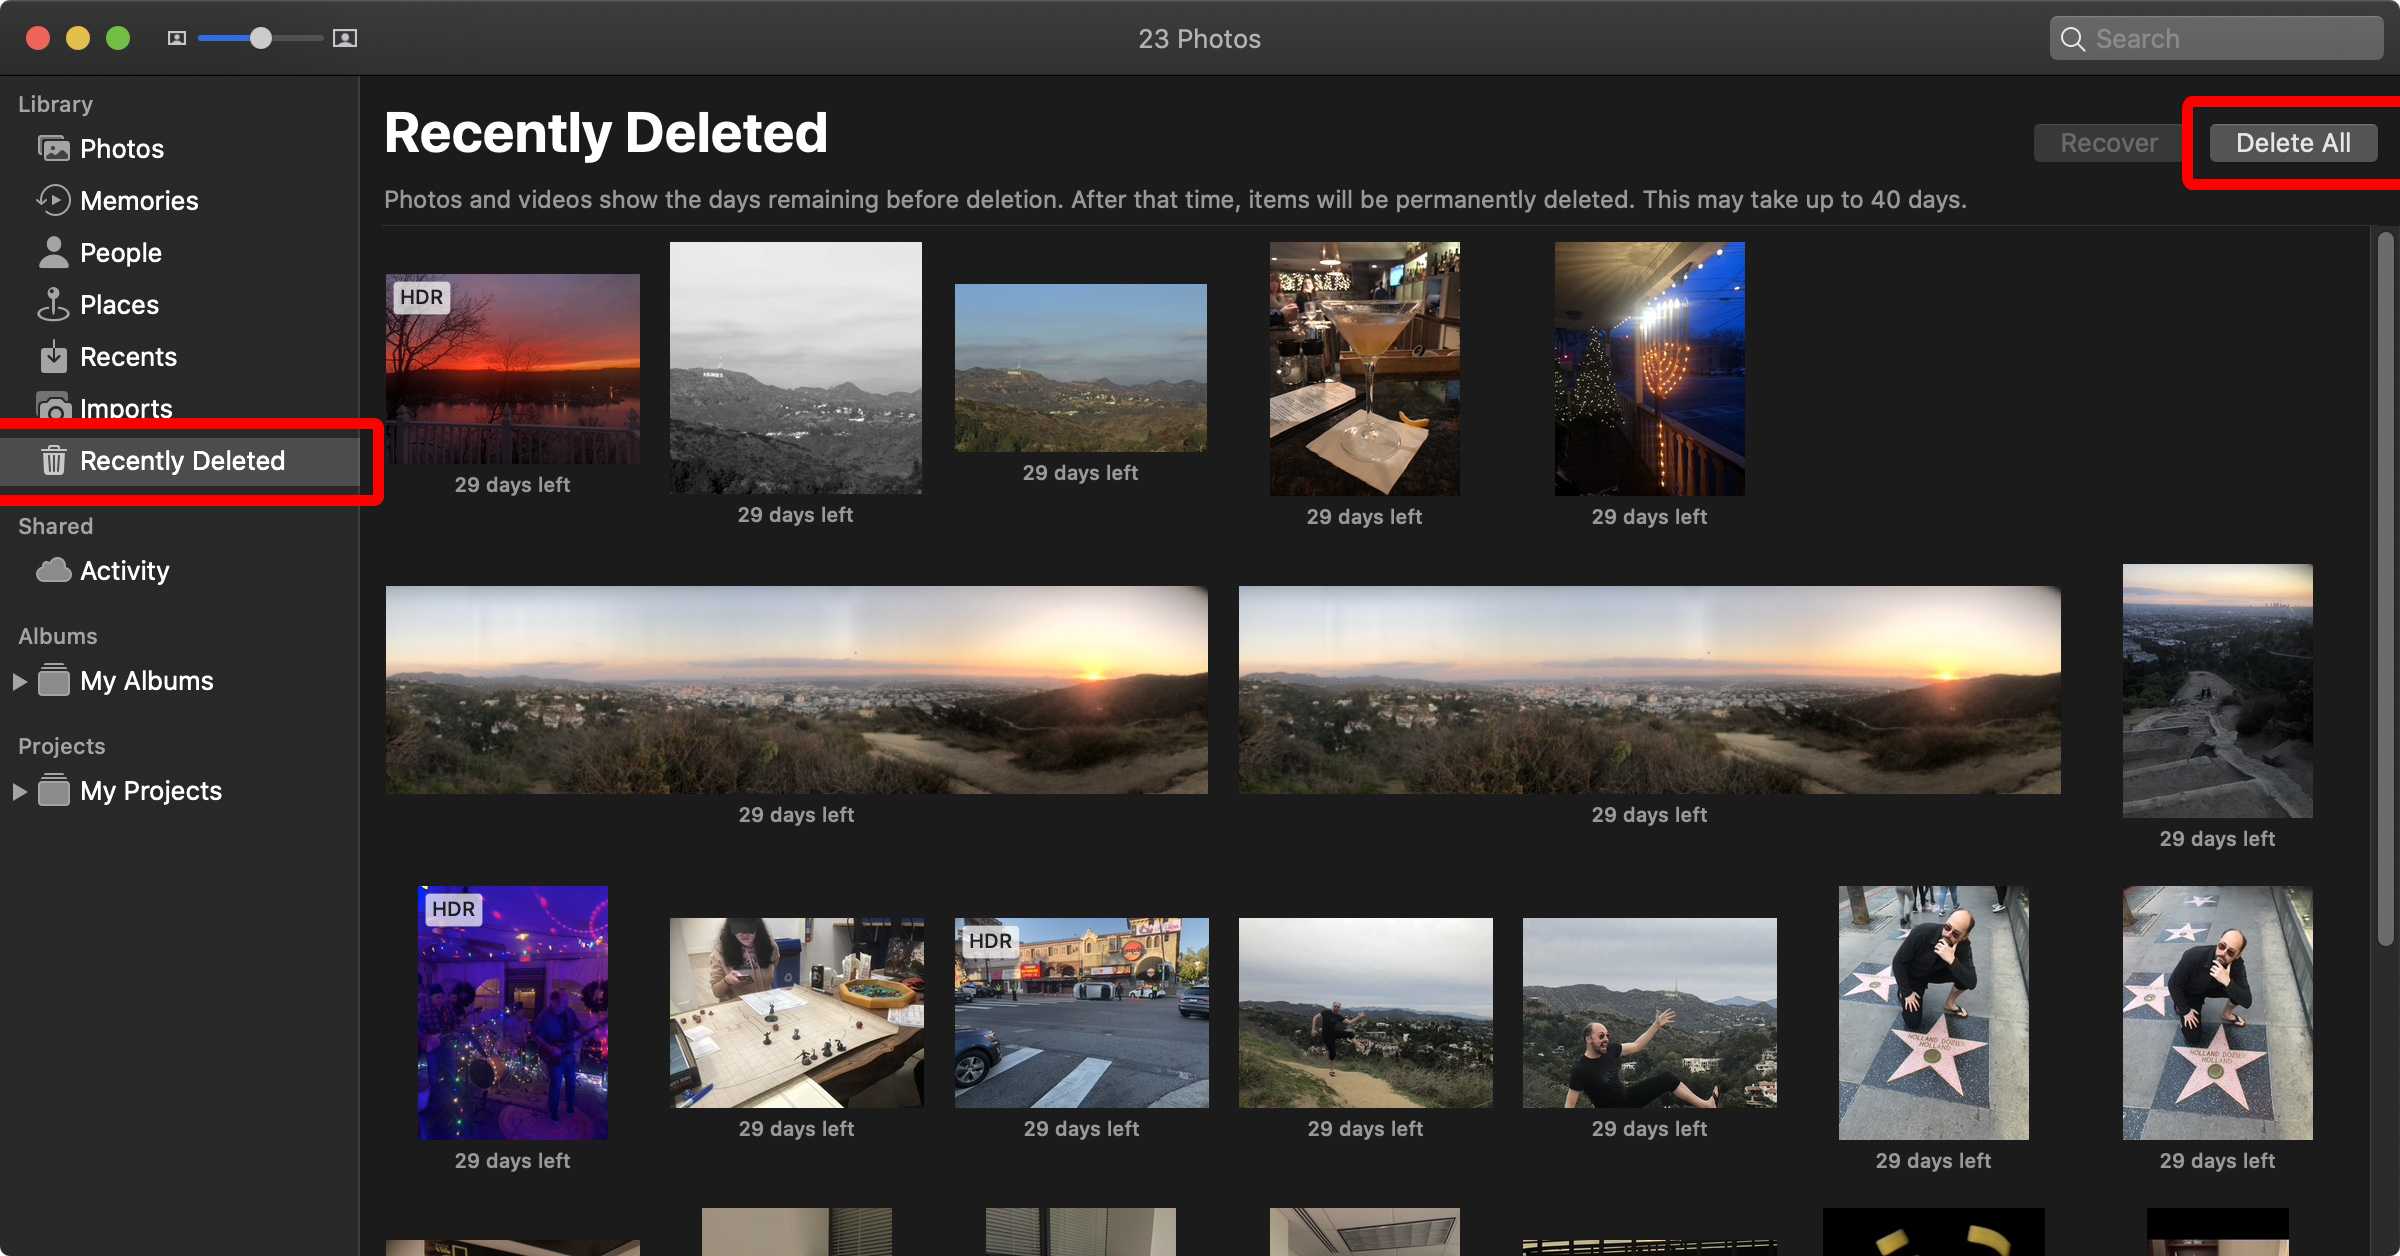Click the vertical scrollbar on the right
This screenshot has height=1256, width=2400.
pos(2385,588)
